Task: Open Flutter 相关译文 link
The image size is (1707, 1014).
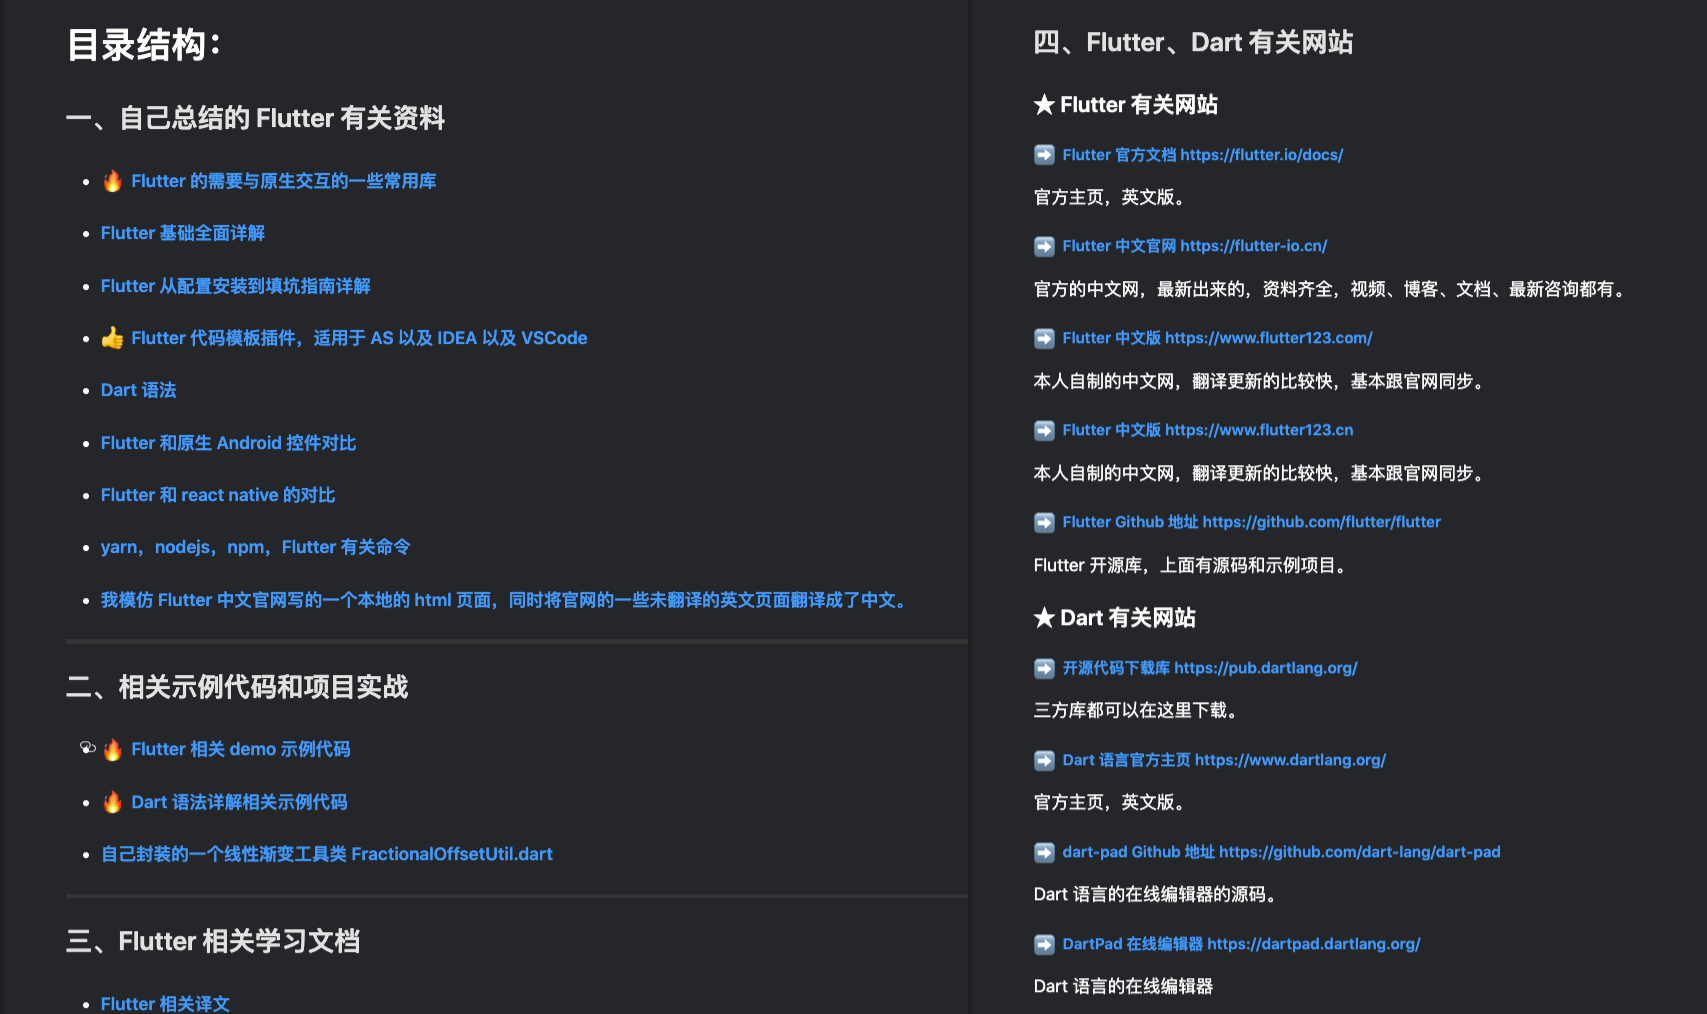Action: 165,1003
